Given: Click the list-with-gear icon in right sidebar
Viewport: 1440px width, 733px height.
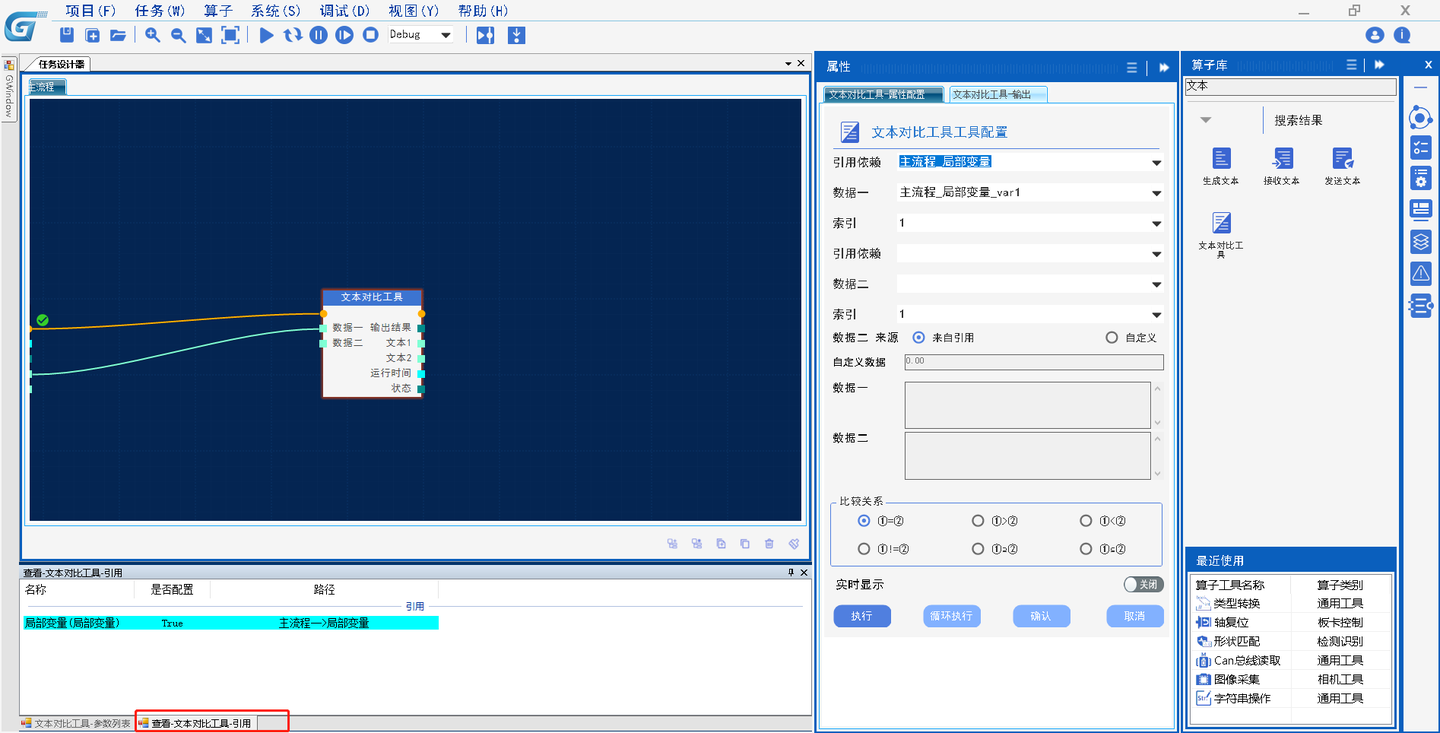Looking at the screenshot, I should tap(1420, 178).
